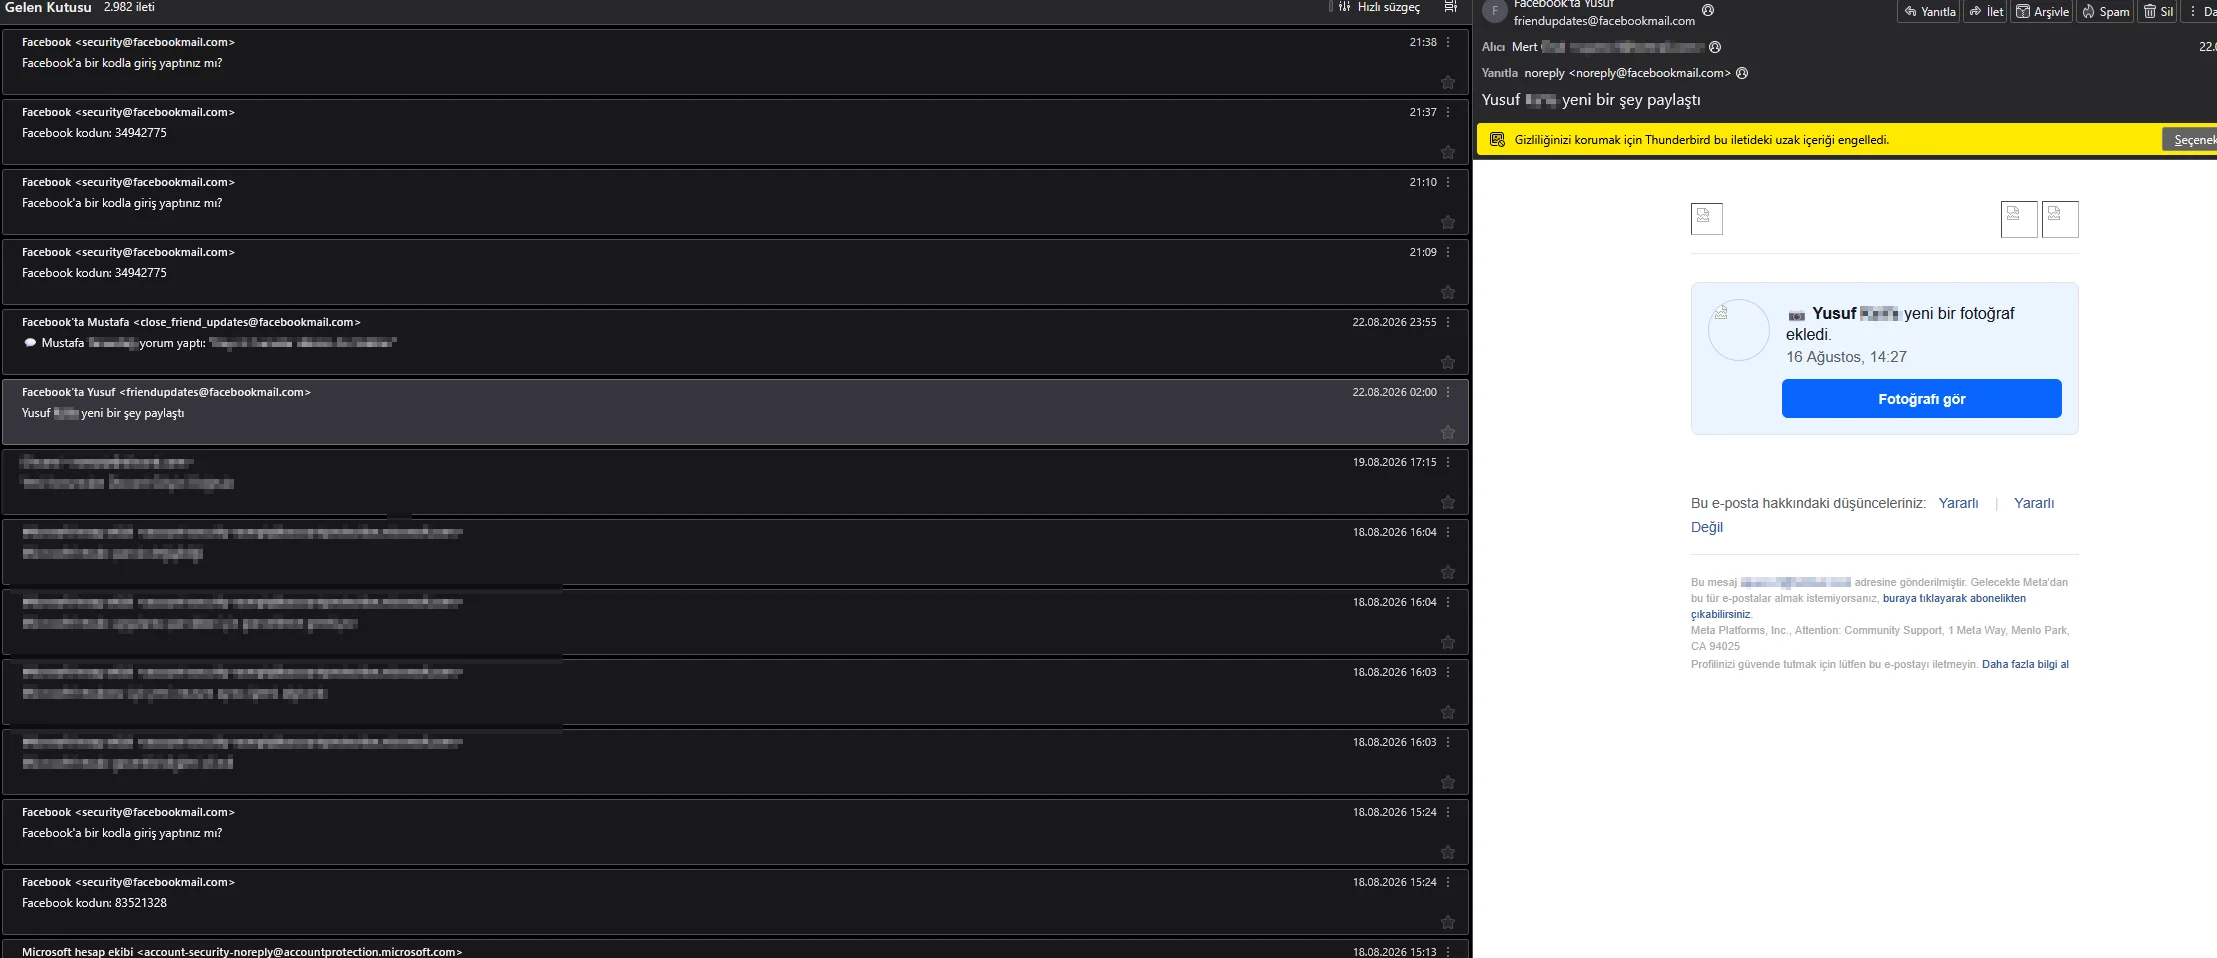Open more-actions menu for the 21:09 message
The height and width of the screenshot is (958, 2217).
click(1448, 252)
